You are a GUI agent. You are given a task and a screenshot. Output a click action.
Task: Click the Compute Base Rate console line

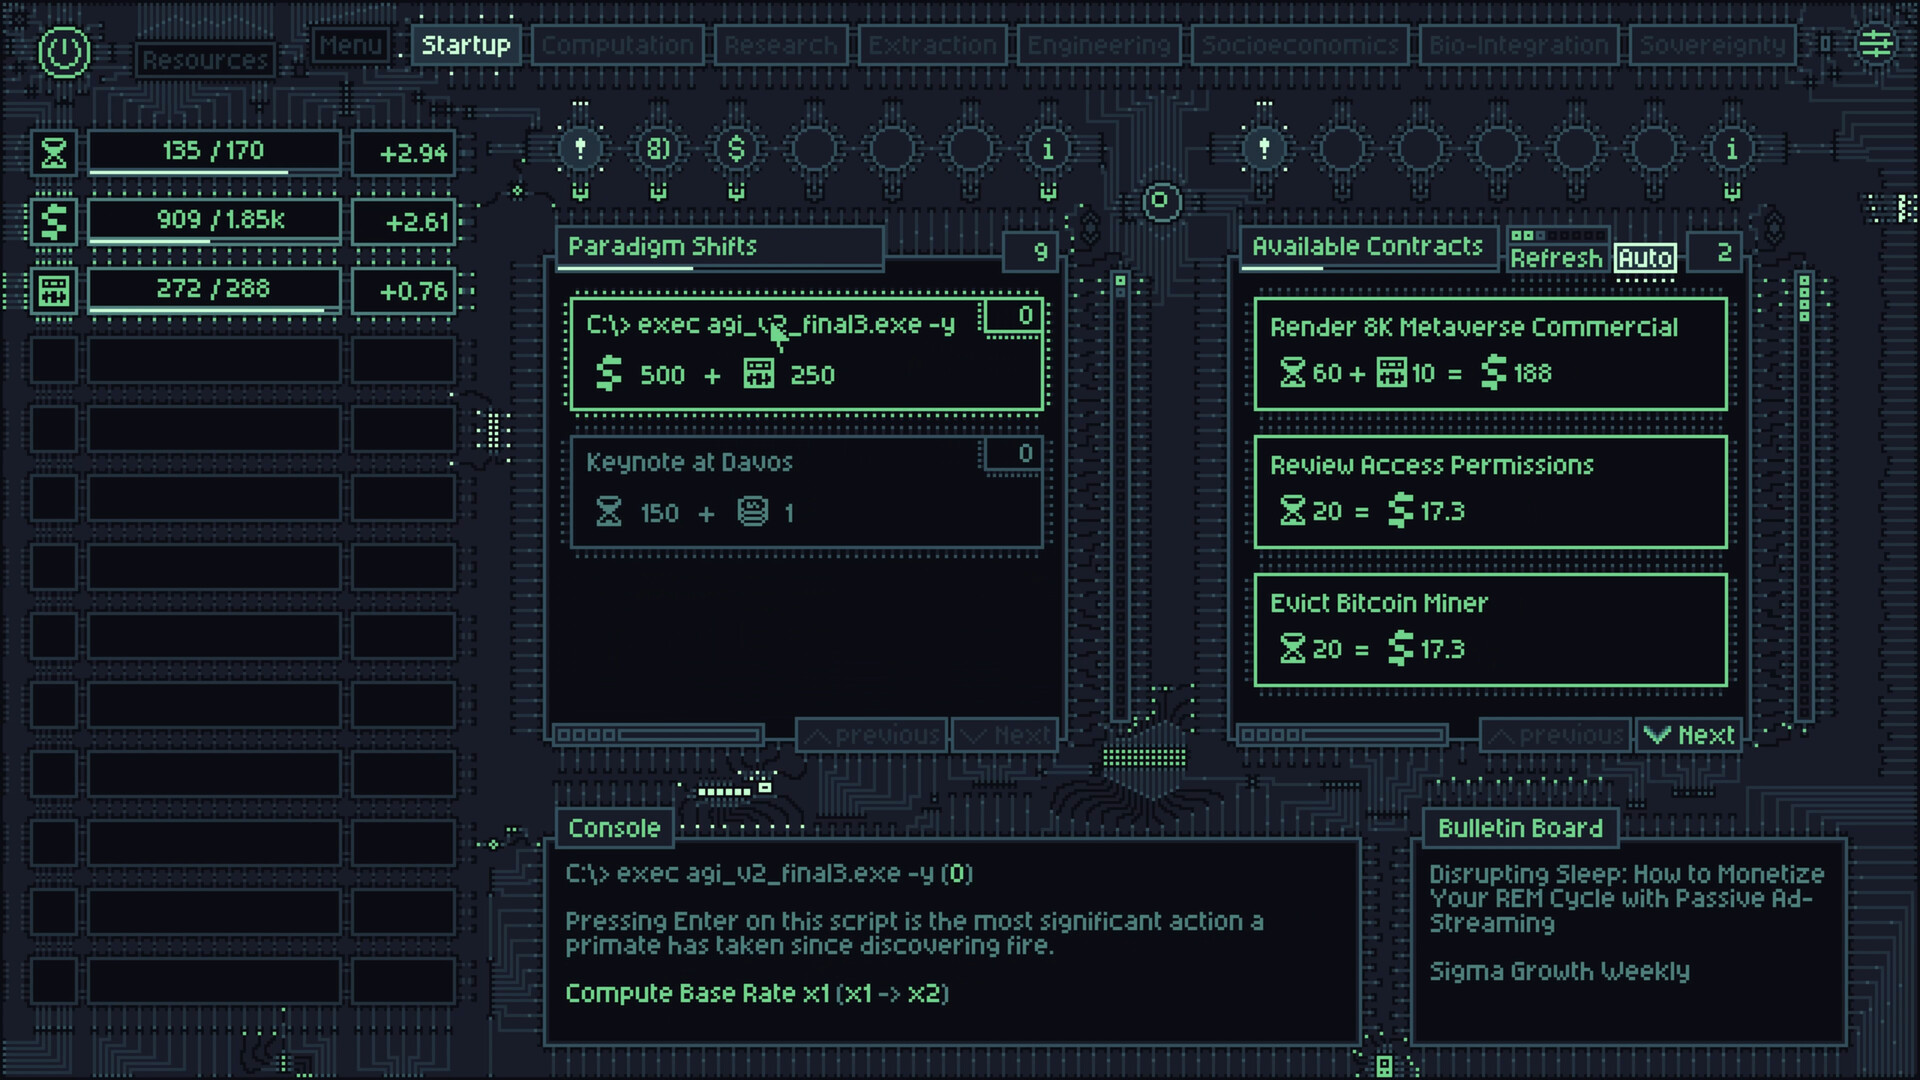coord(757,993)
